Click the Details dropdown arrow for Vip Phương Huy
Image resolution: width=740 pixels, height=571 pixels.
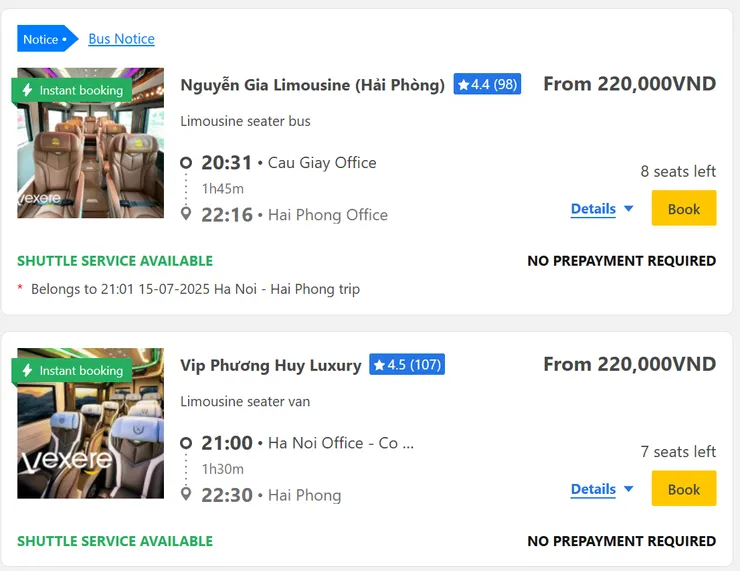[629, 489]
